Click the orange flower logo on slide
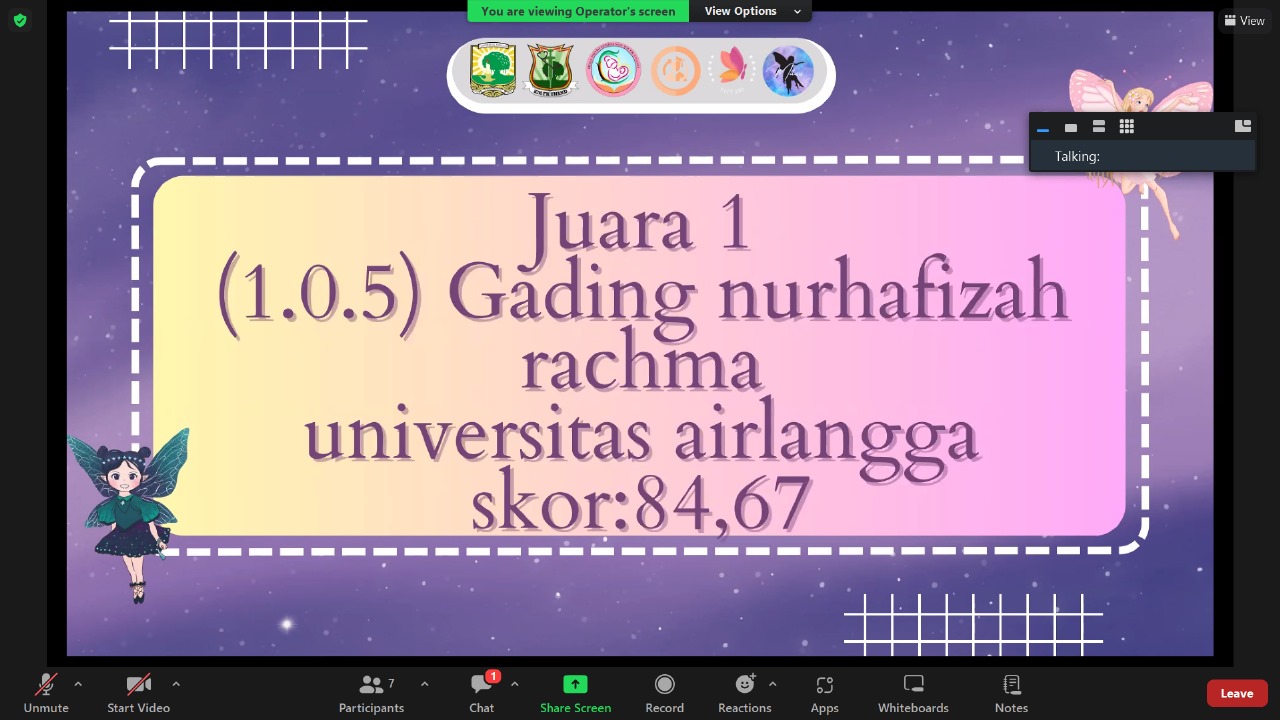 click(x=733, y=68)
